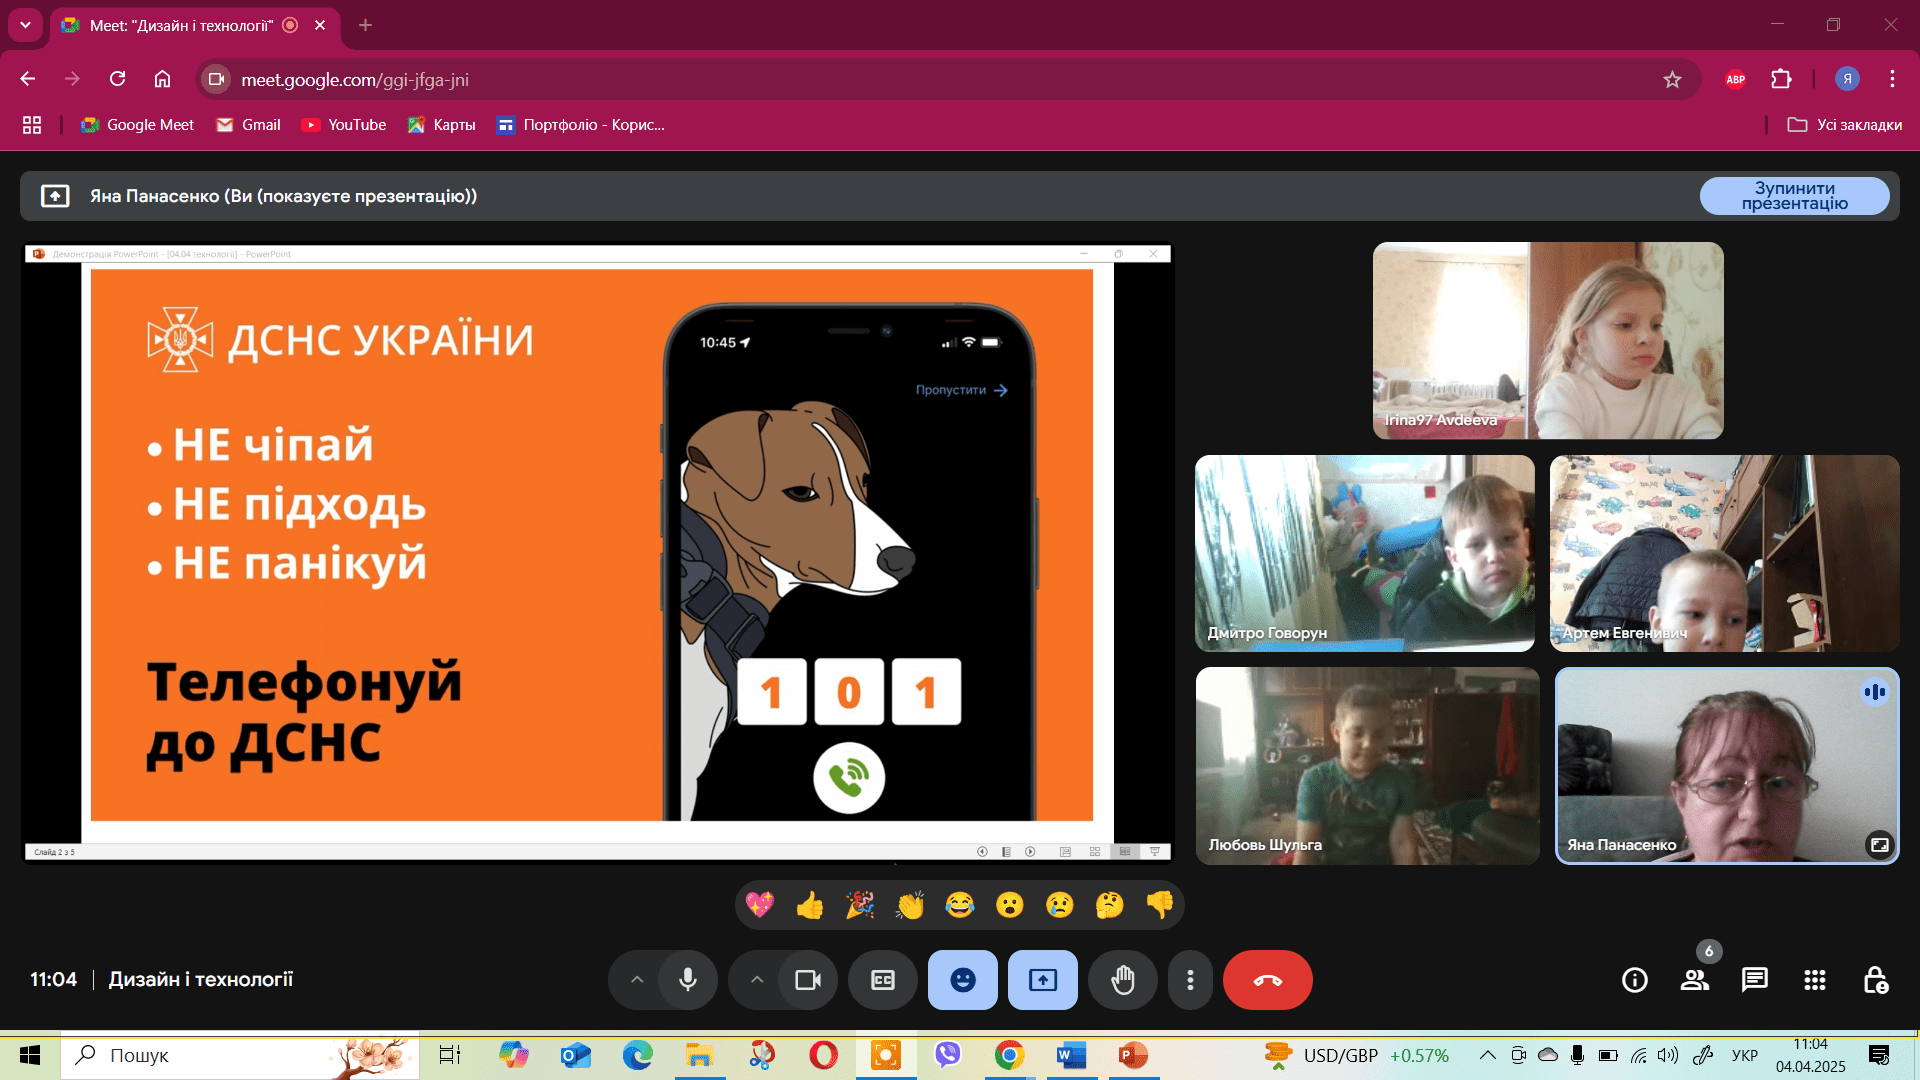Expand the Усі закладки folder

(x=1844, y=125)
